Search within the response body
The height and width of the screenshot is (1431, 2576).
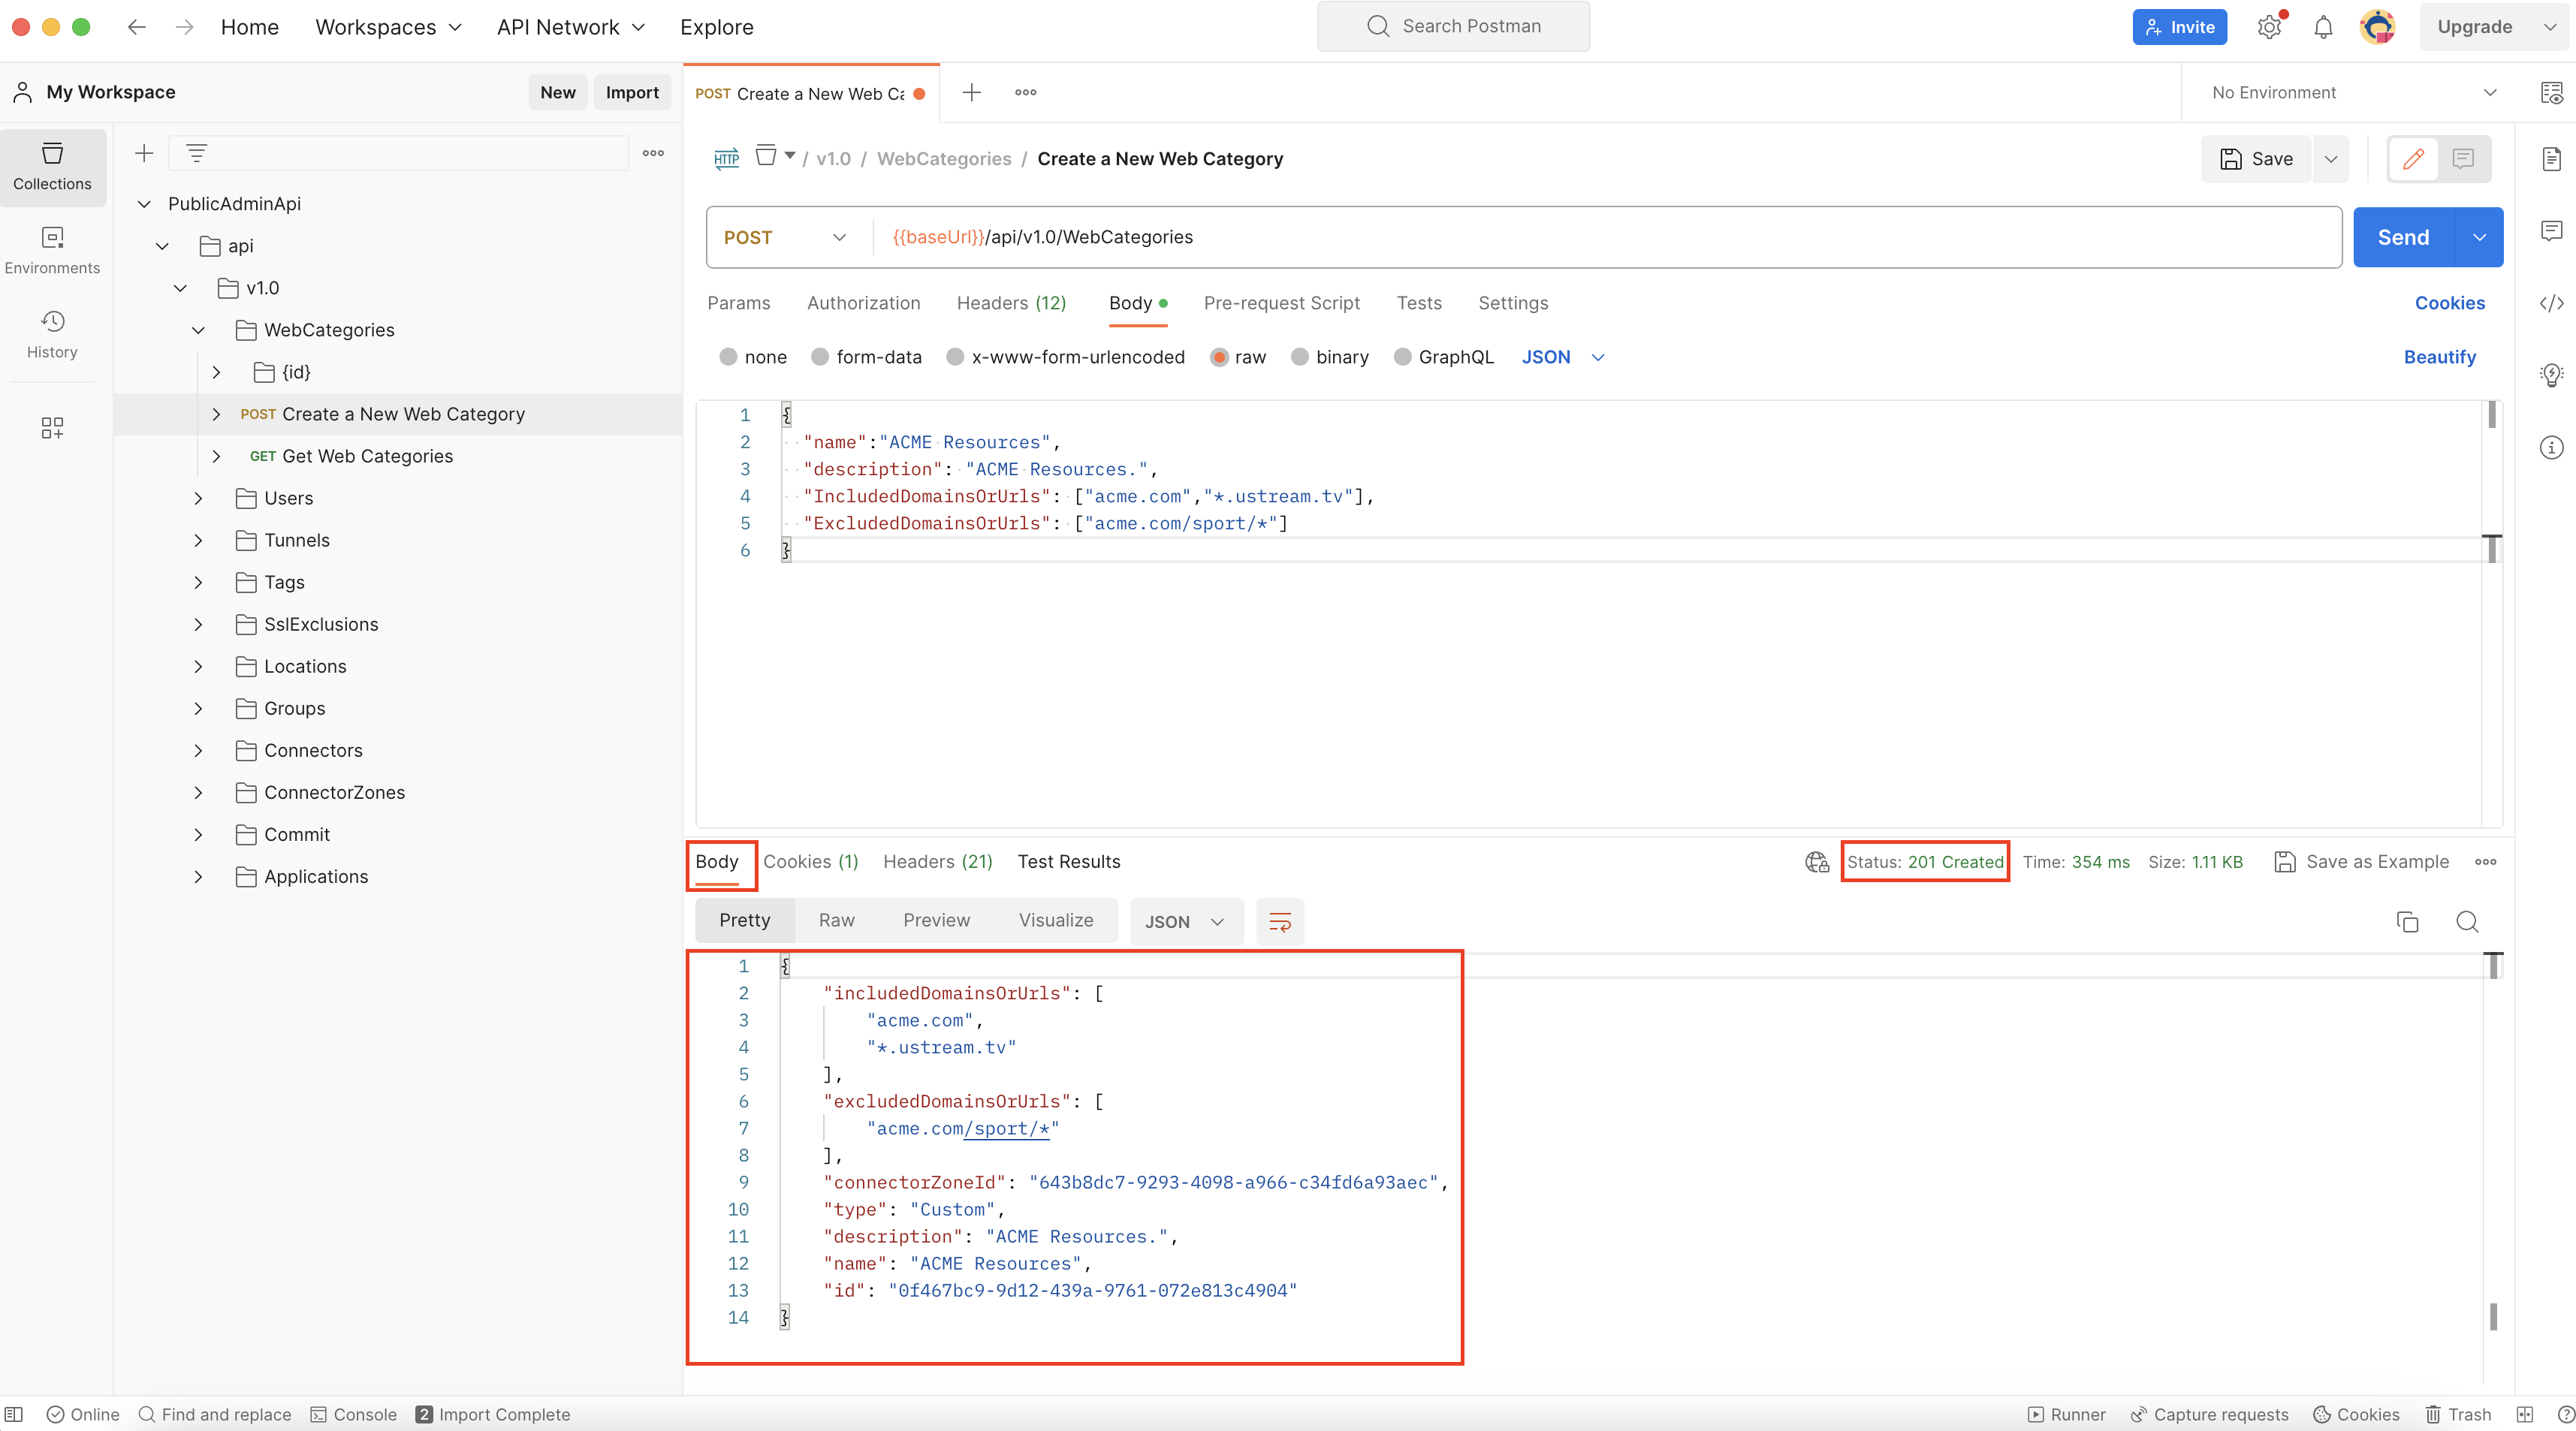(2467, 922)
